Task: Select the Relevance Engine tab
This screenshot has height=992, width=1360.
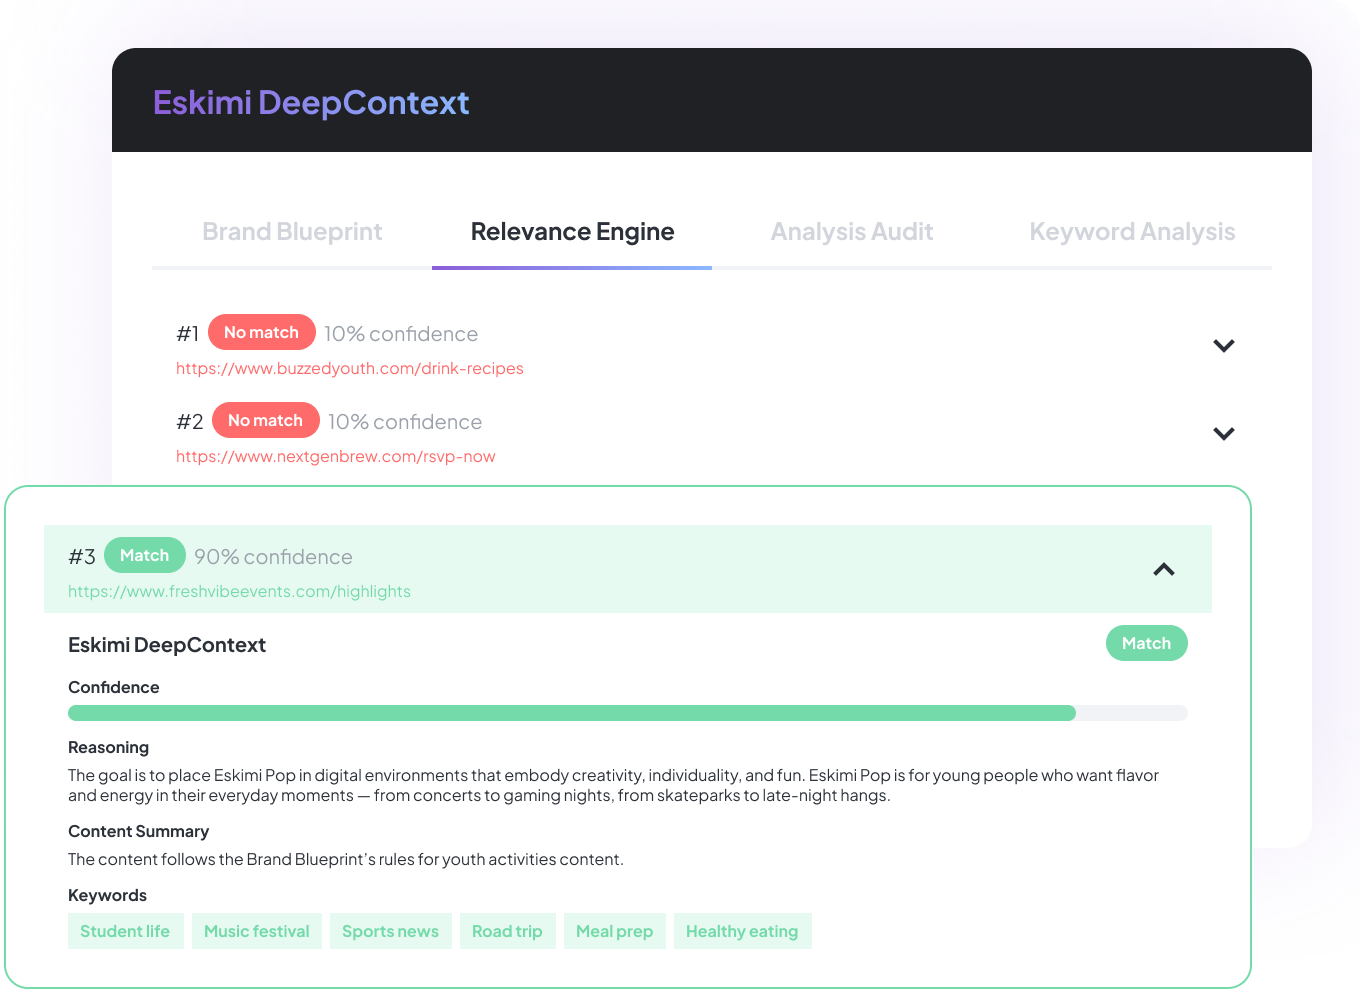Action: pos(572,232)
